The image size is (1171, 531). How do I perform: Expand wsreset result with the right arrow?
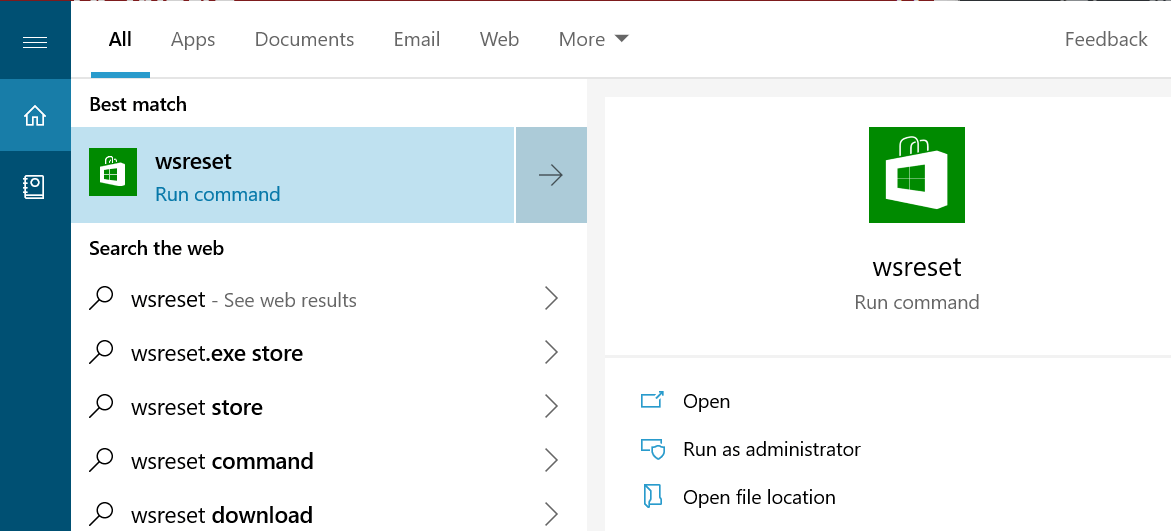[x=551, y=176]
